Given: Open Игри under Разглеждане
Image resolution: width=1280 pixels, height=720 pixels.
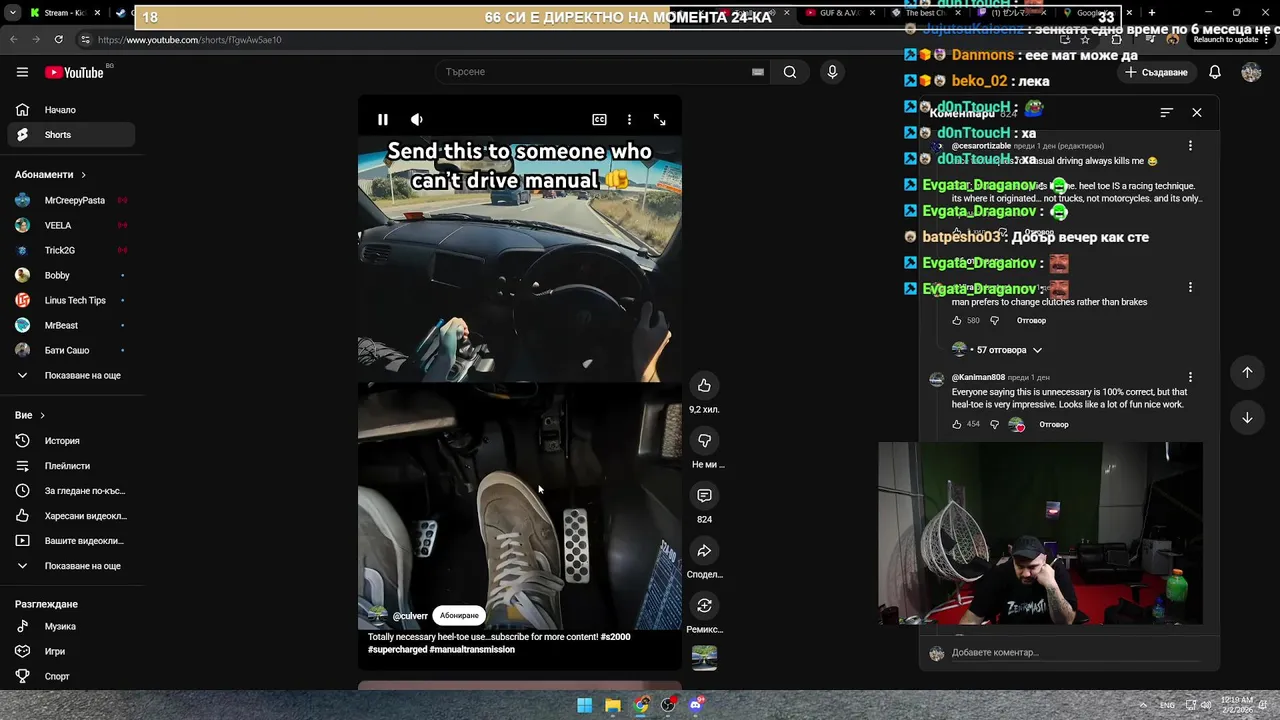Looking at the screenshot, I should coord(70,651).
